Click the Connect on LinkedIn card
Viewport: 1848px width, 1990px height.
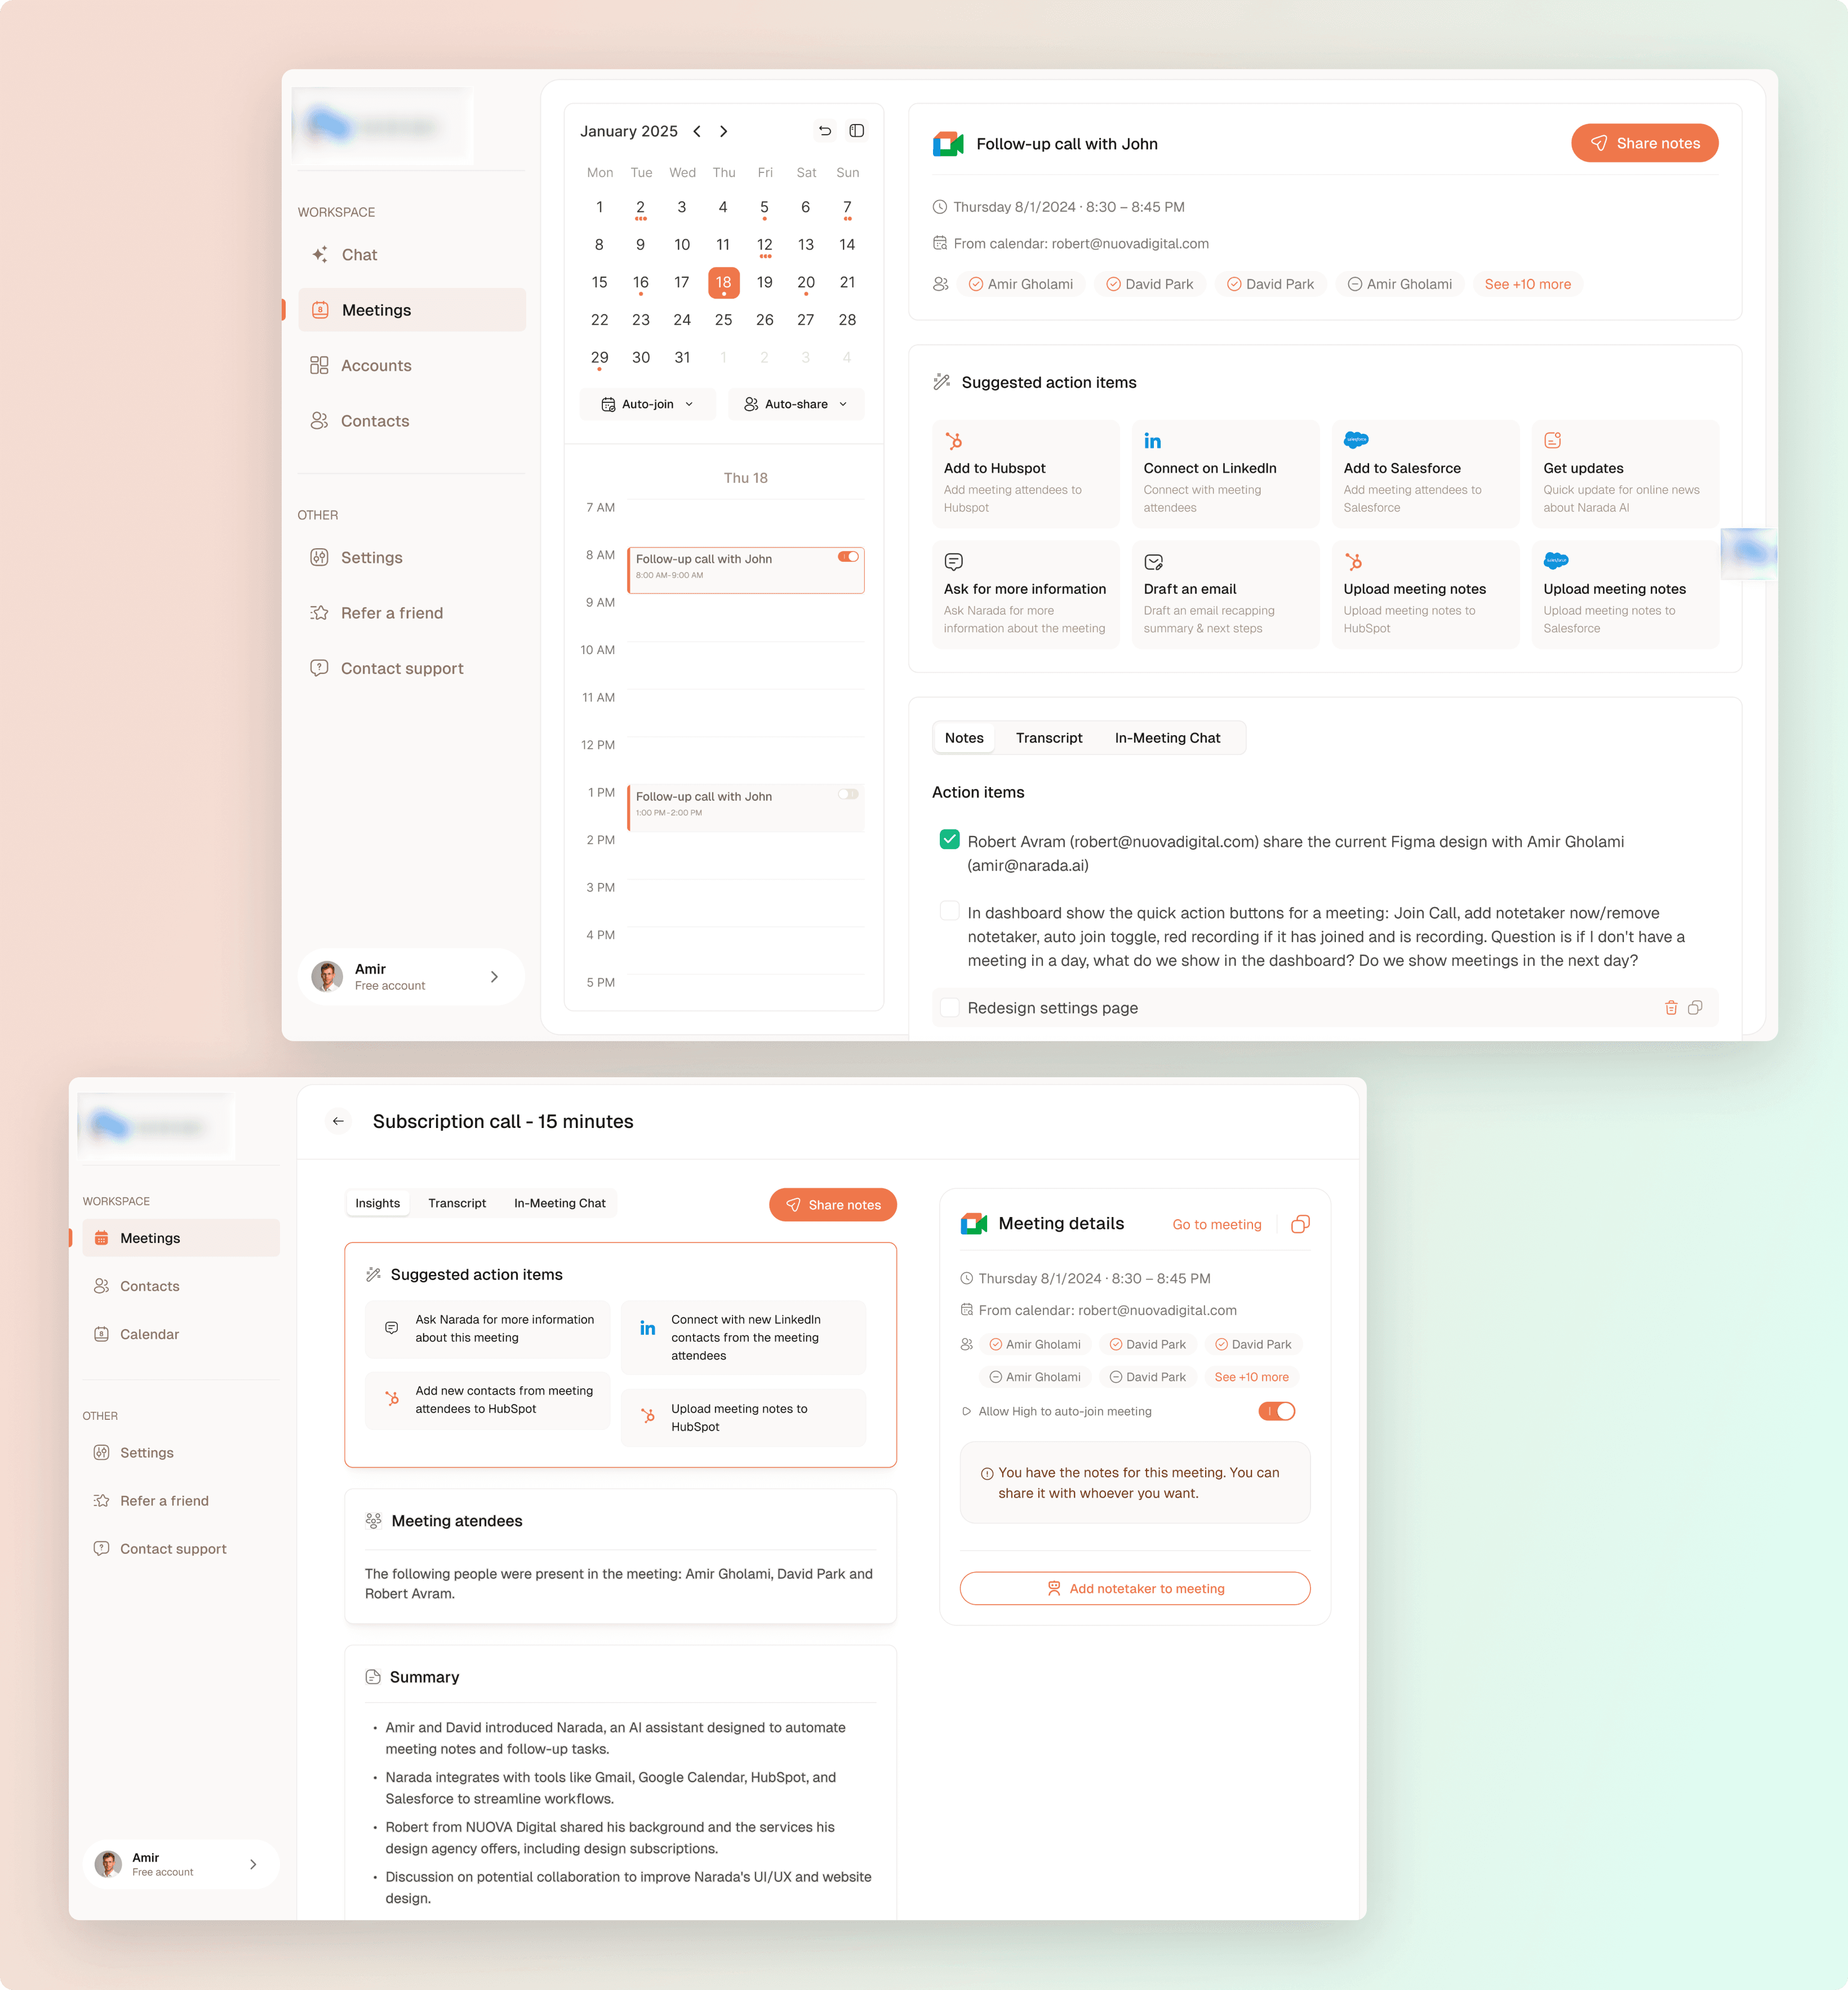pos(1226,474)
